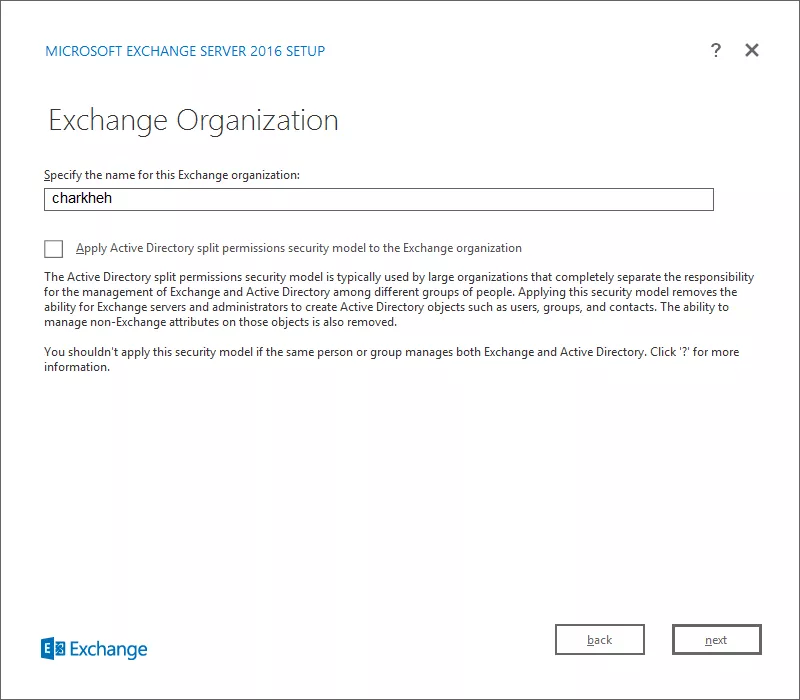Screen dimensions: 800x700
Task: Click the 'Exchange Organization' page heading
Action: point(193,121)
